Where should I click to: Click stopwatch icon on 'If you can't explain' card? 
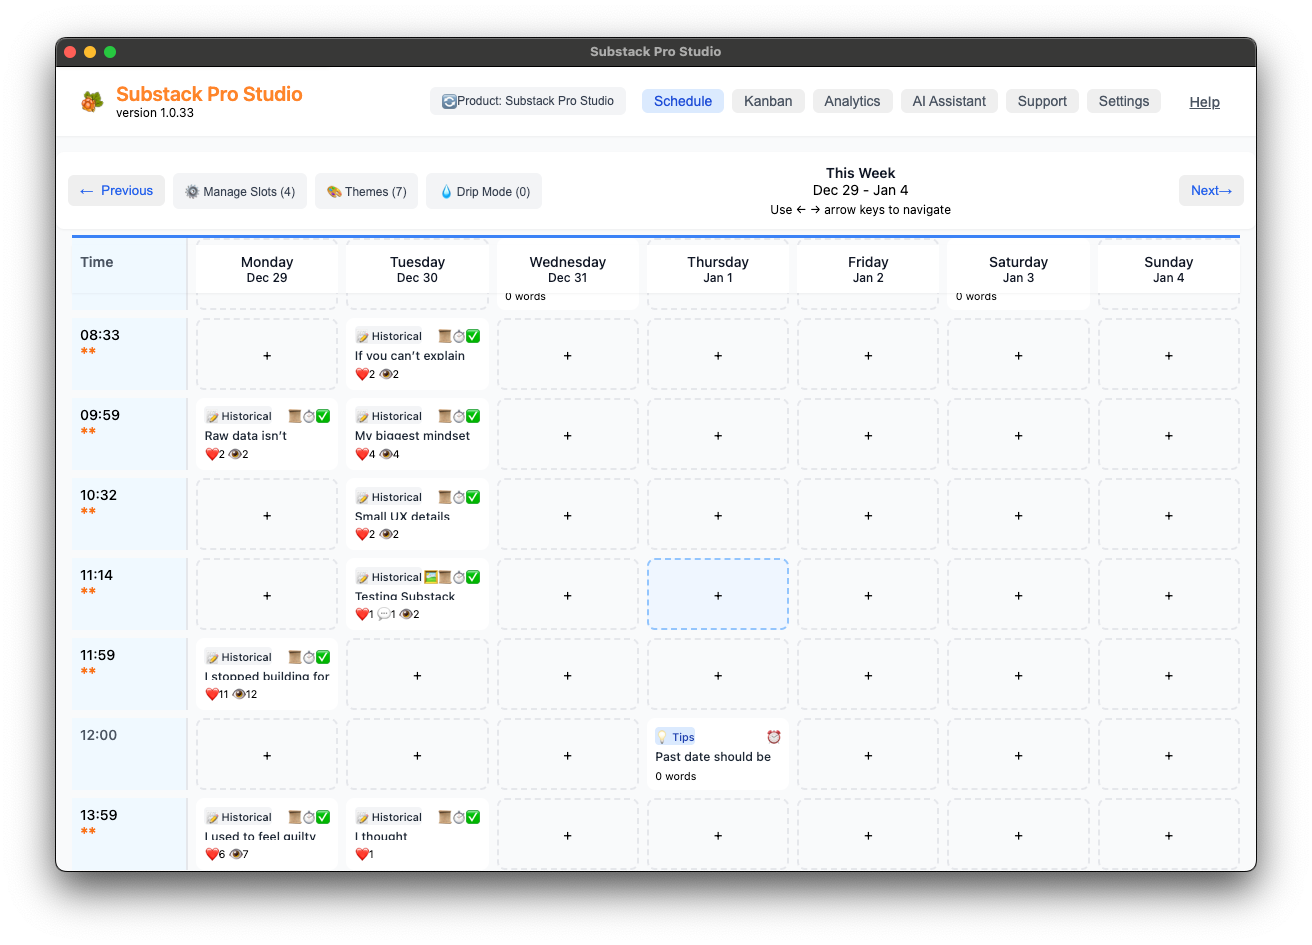click(459, 336)
